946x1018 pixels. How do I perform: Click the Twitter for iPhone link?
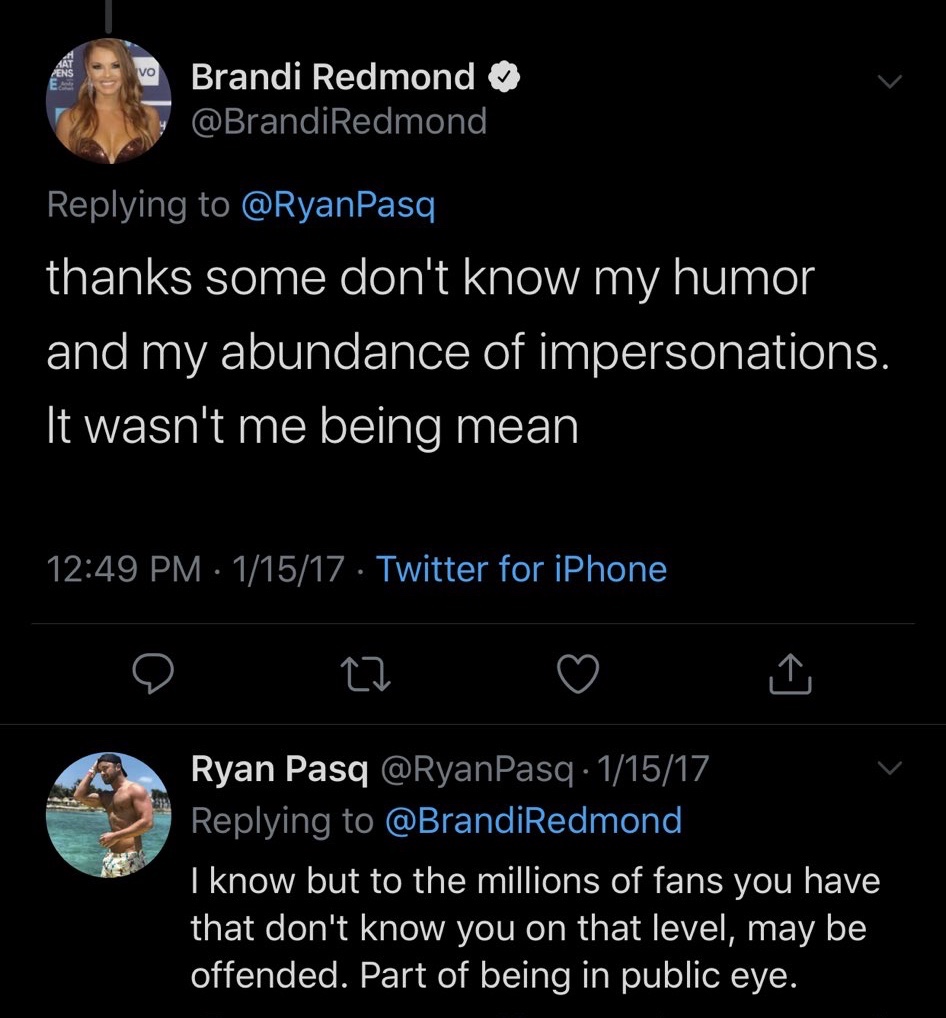coord(521,569)
